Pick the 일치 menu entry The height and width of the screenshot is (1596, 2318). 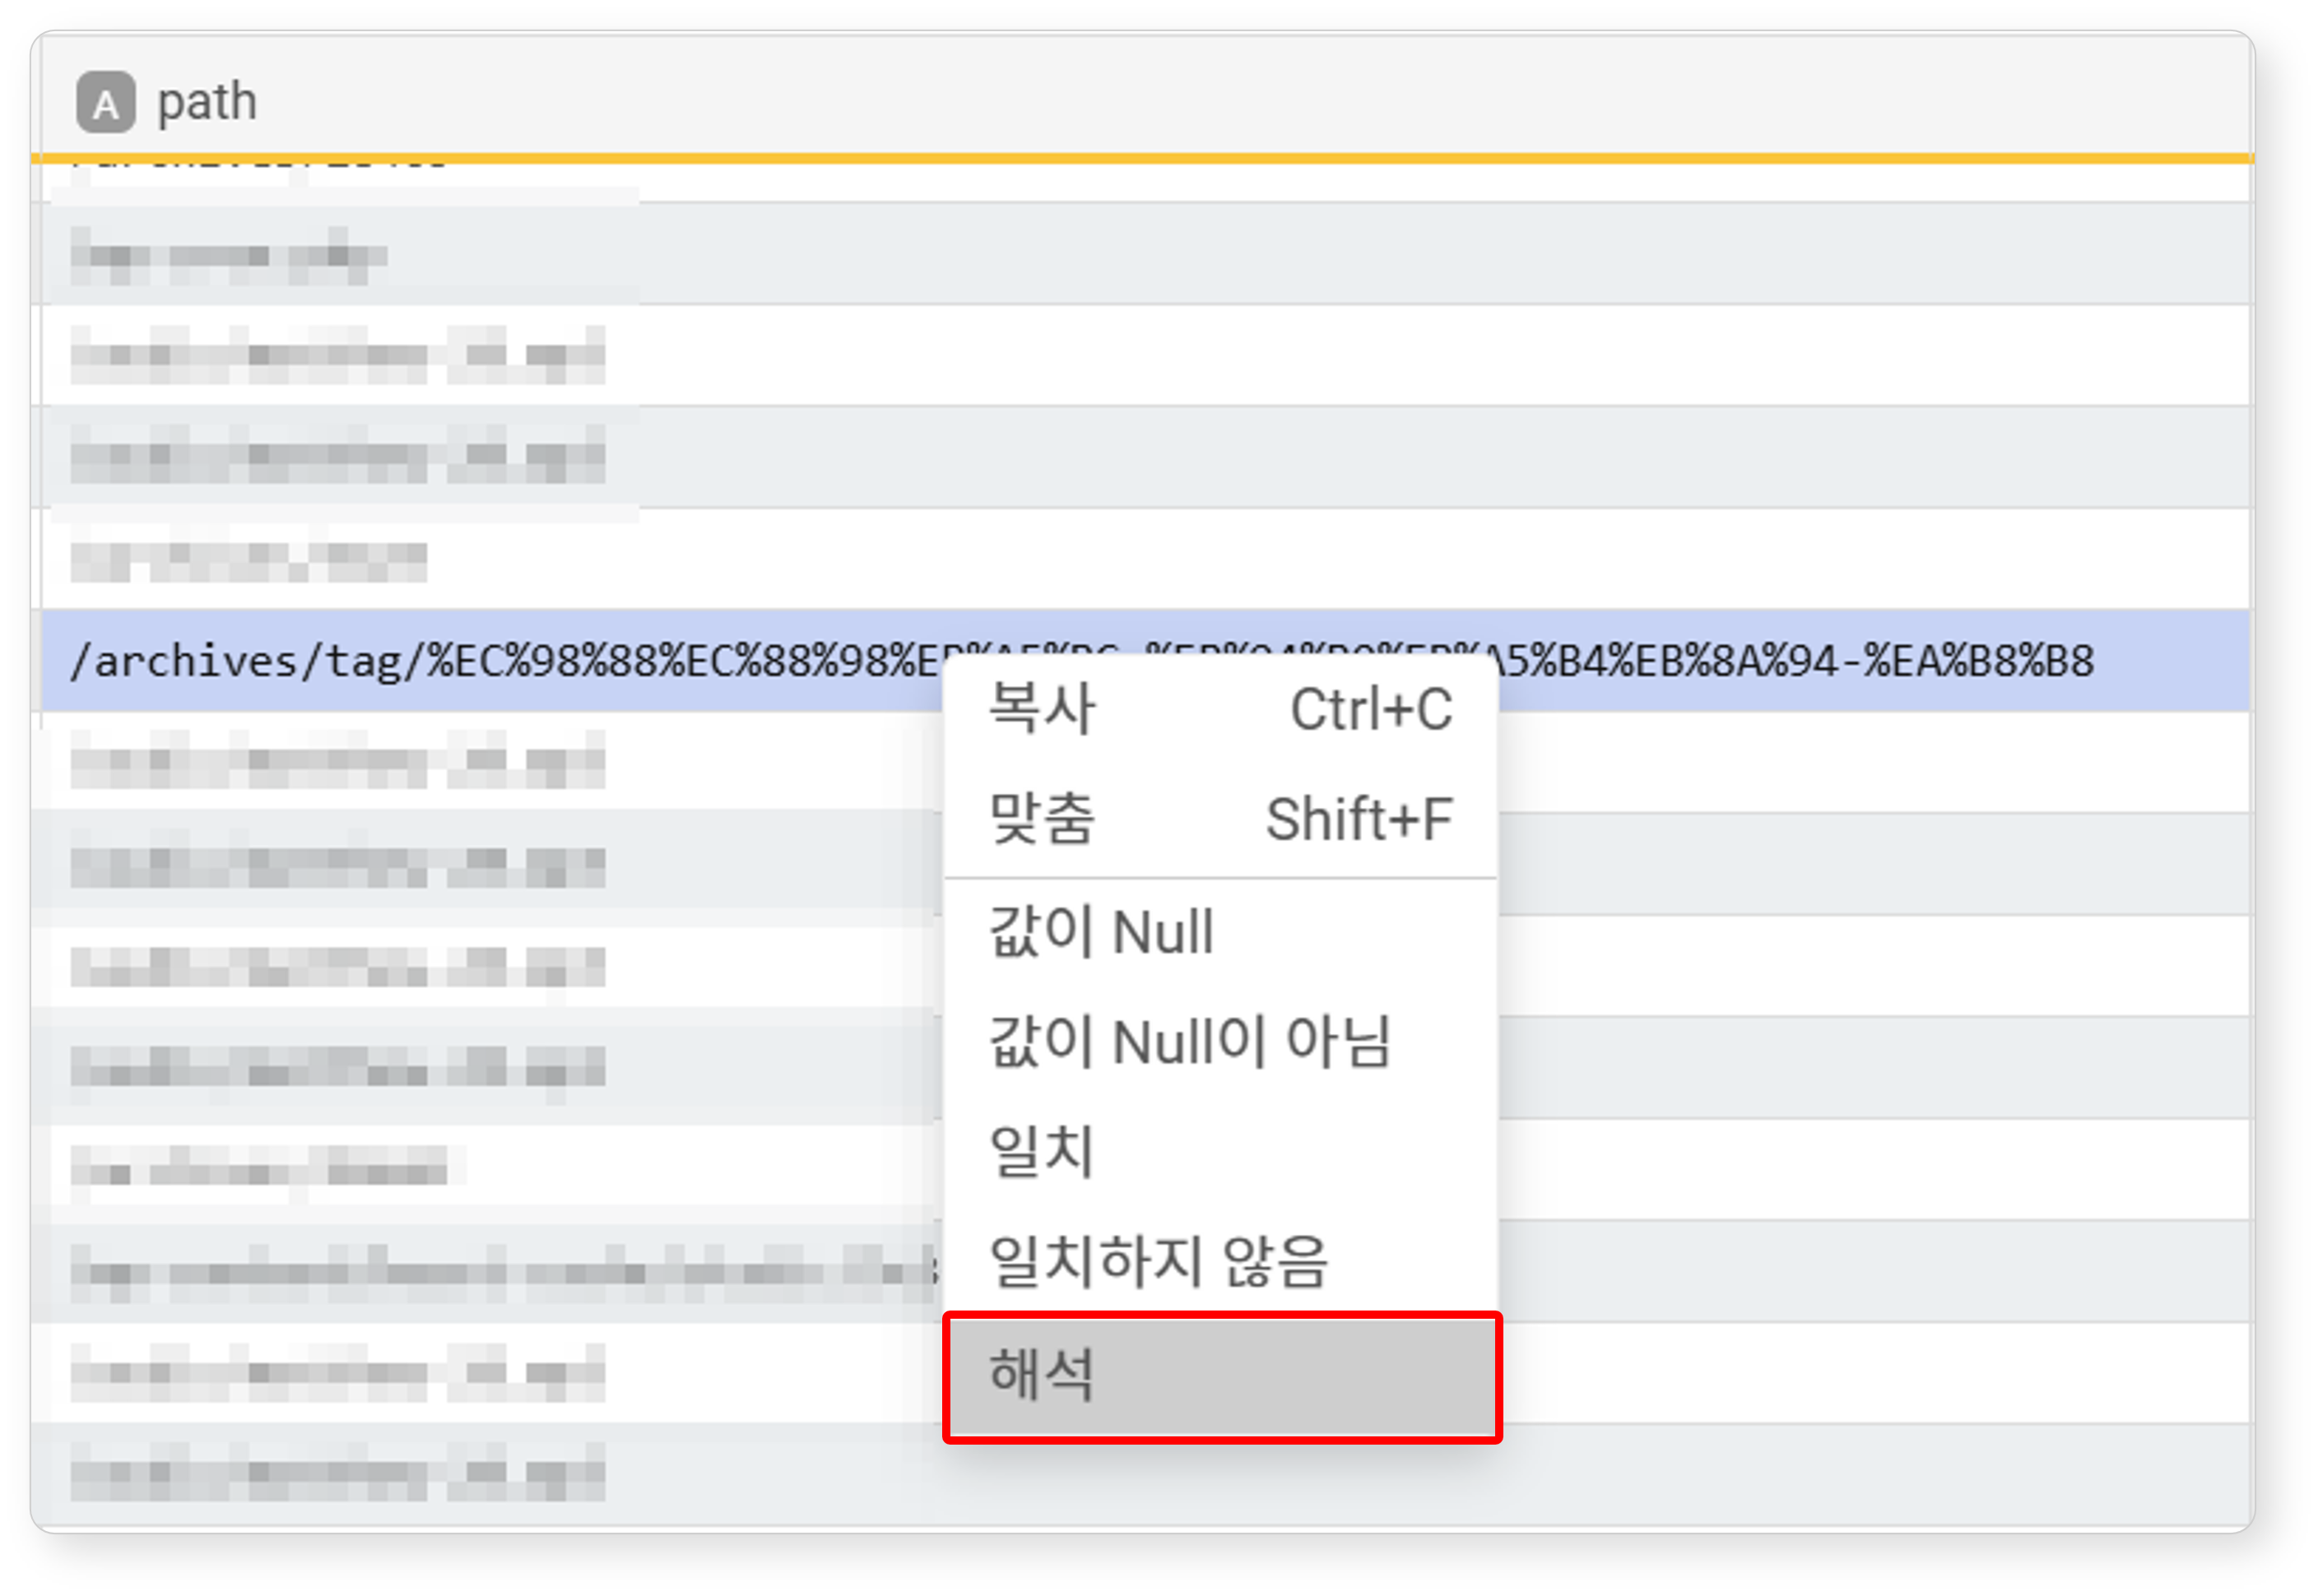pos(1220,1152)
